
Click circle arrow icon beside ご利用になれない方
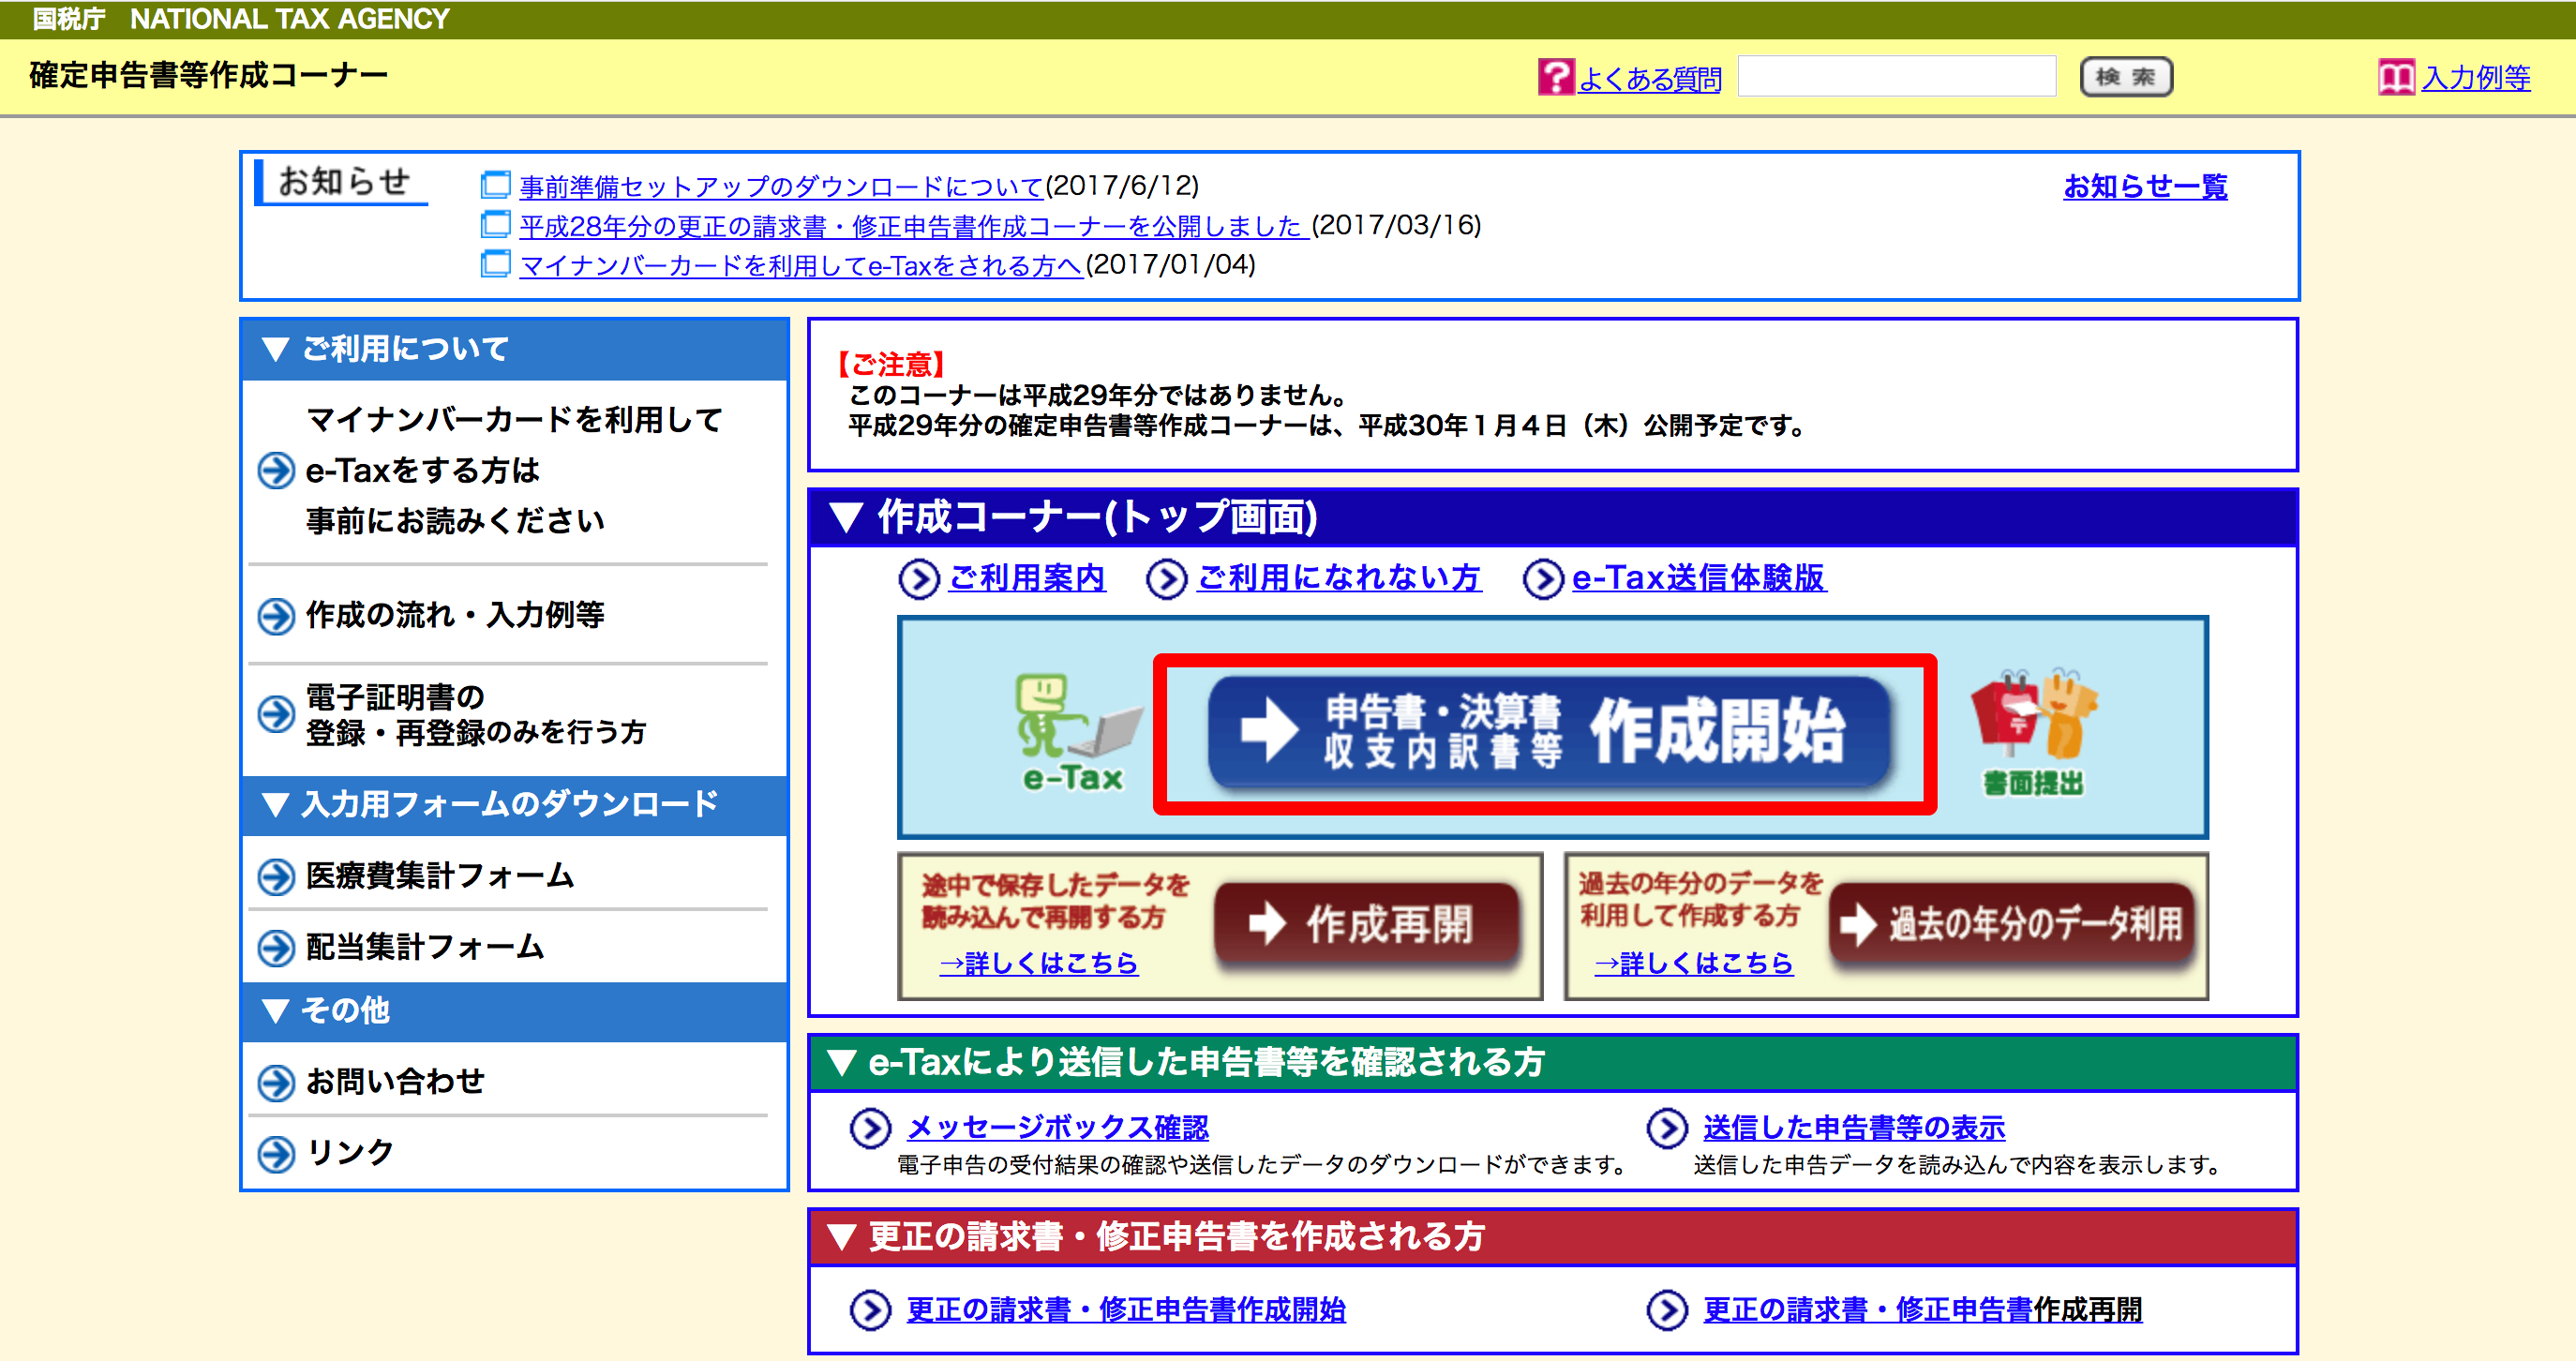click(1166, 579)
